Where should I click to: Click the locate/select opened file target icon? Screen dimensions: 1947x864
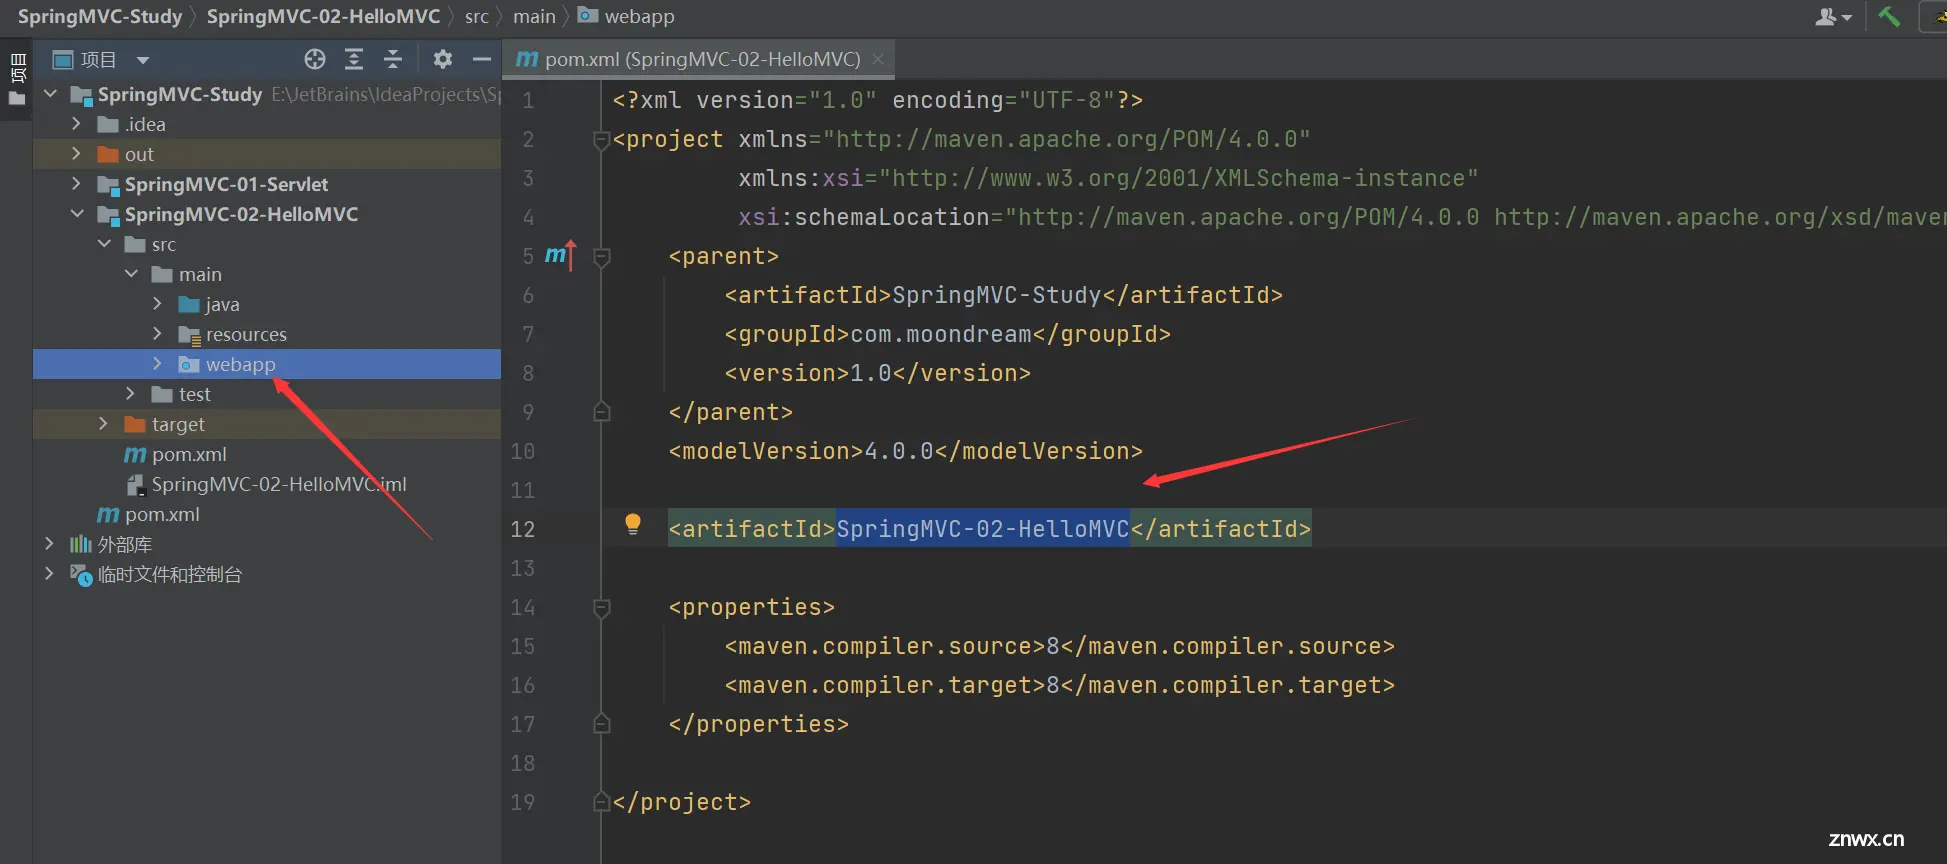tap(315, 59)
